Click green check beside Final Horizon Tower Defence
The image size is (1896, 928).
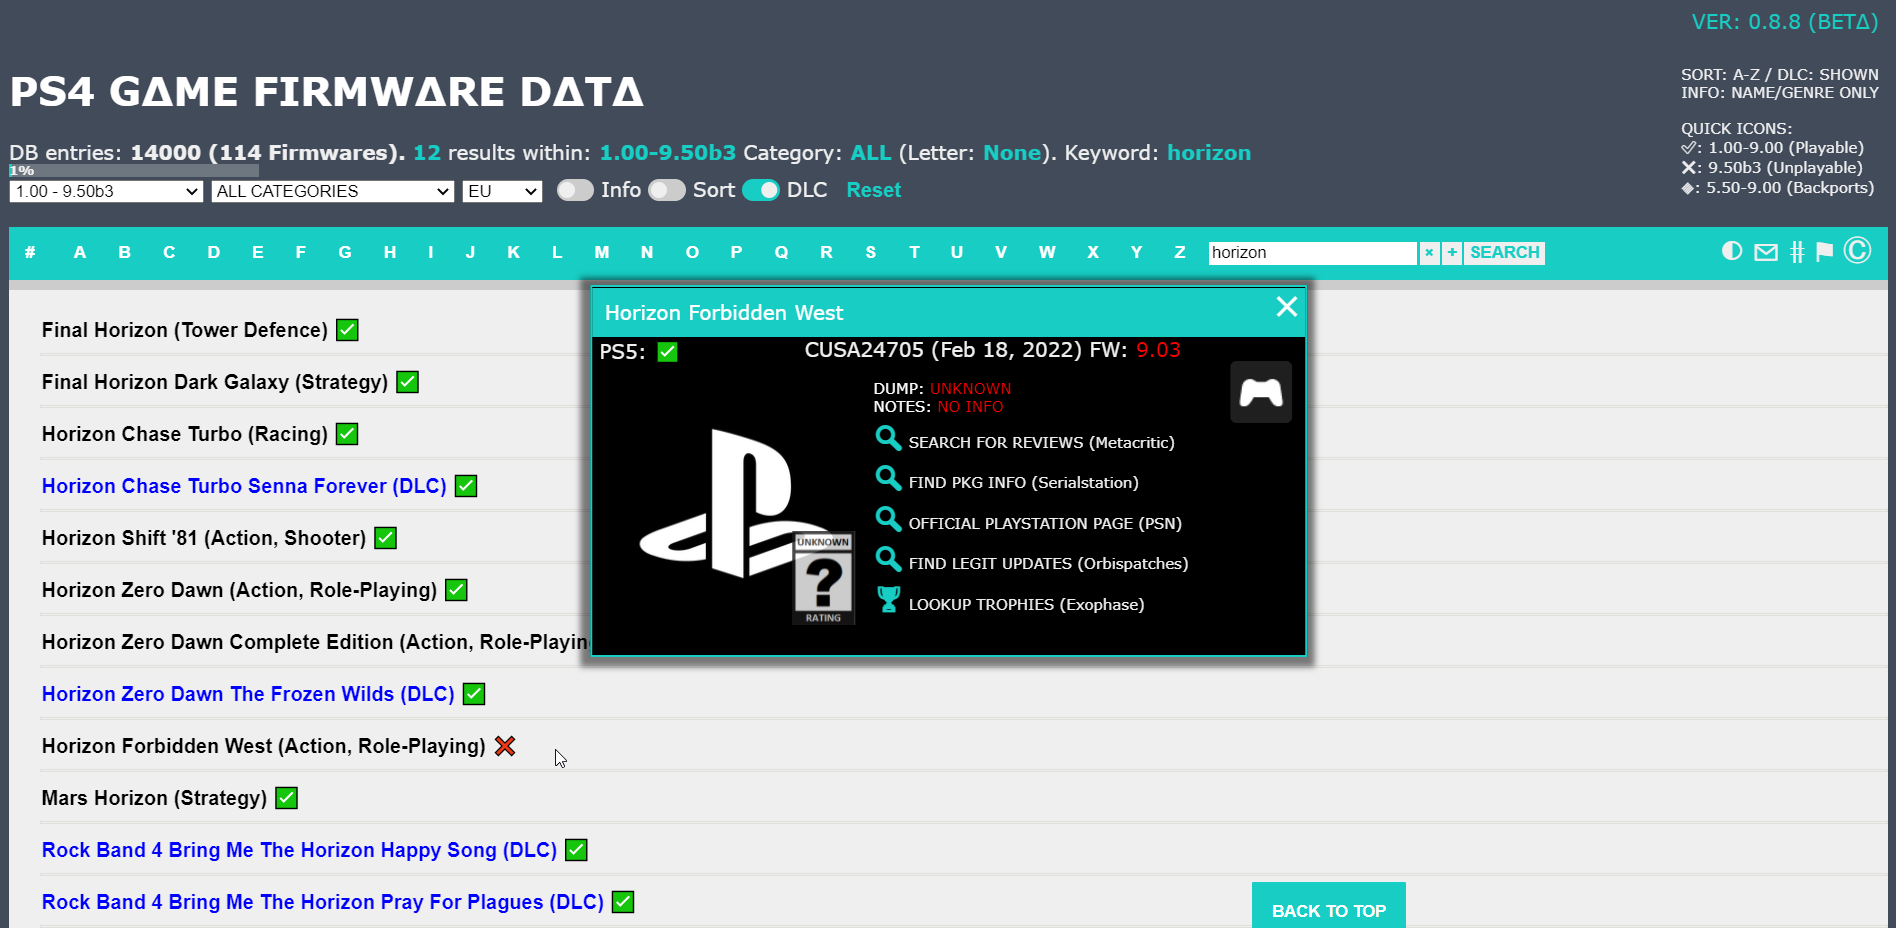[347, 330]
